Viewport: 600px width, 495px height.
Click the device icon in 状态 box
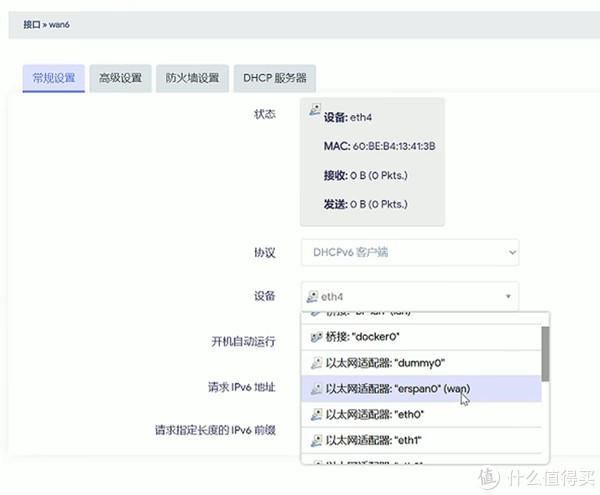point(315,109)
